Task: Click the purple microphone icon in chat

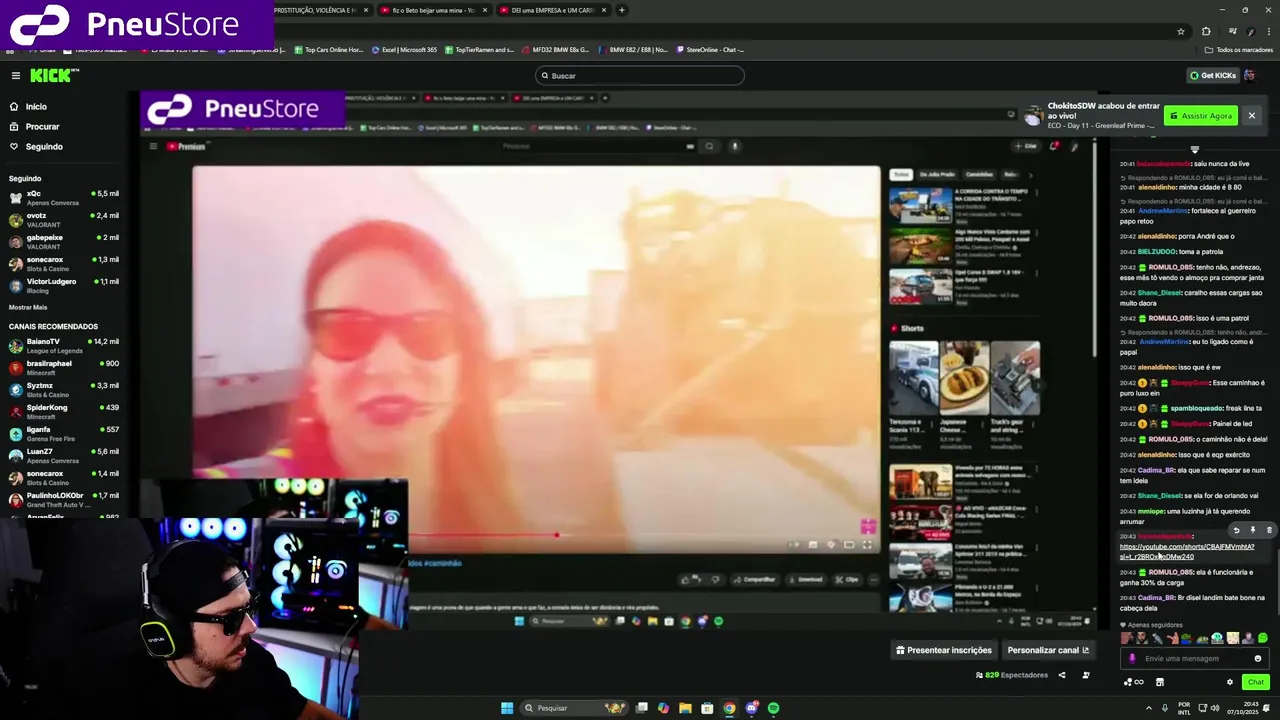Action: (x=1132, y=658)
